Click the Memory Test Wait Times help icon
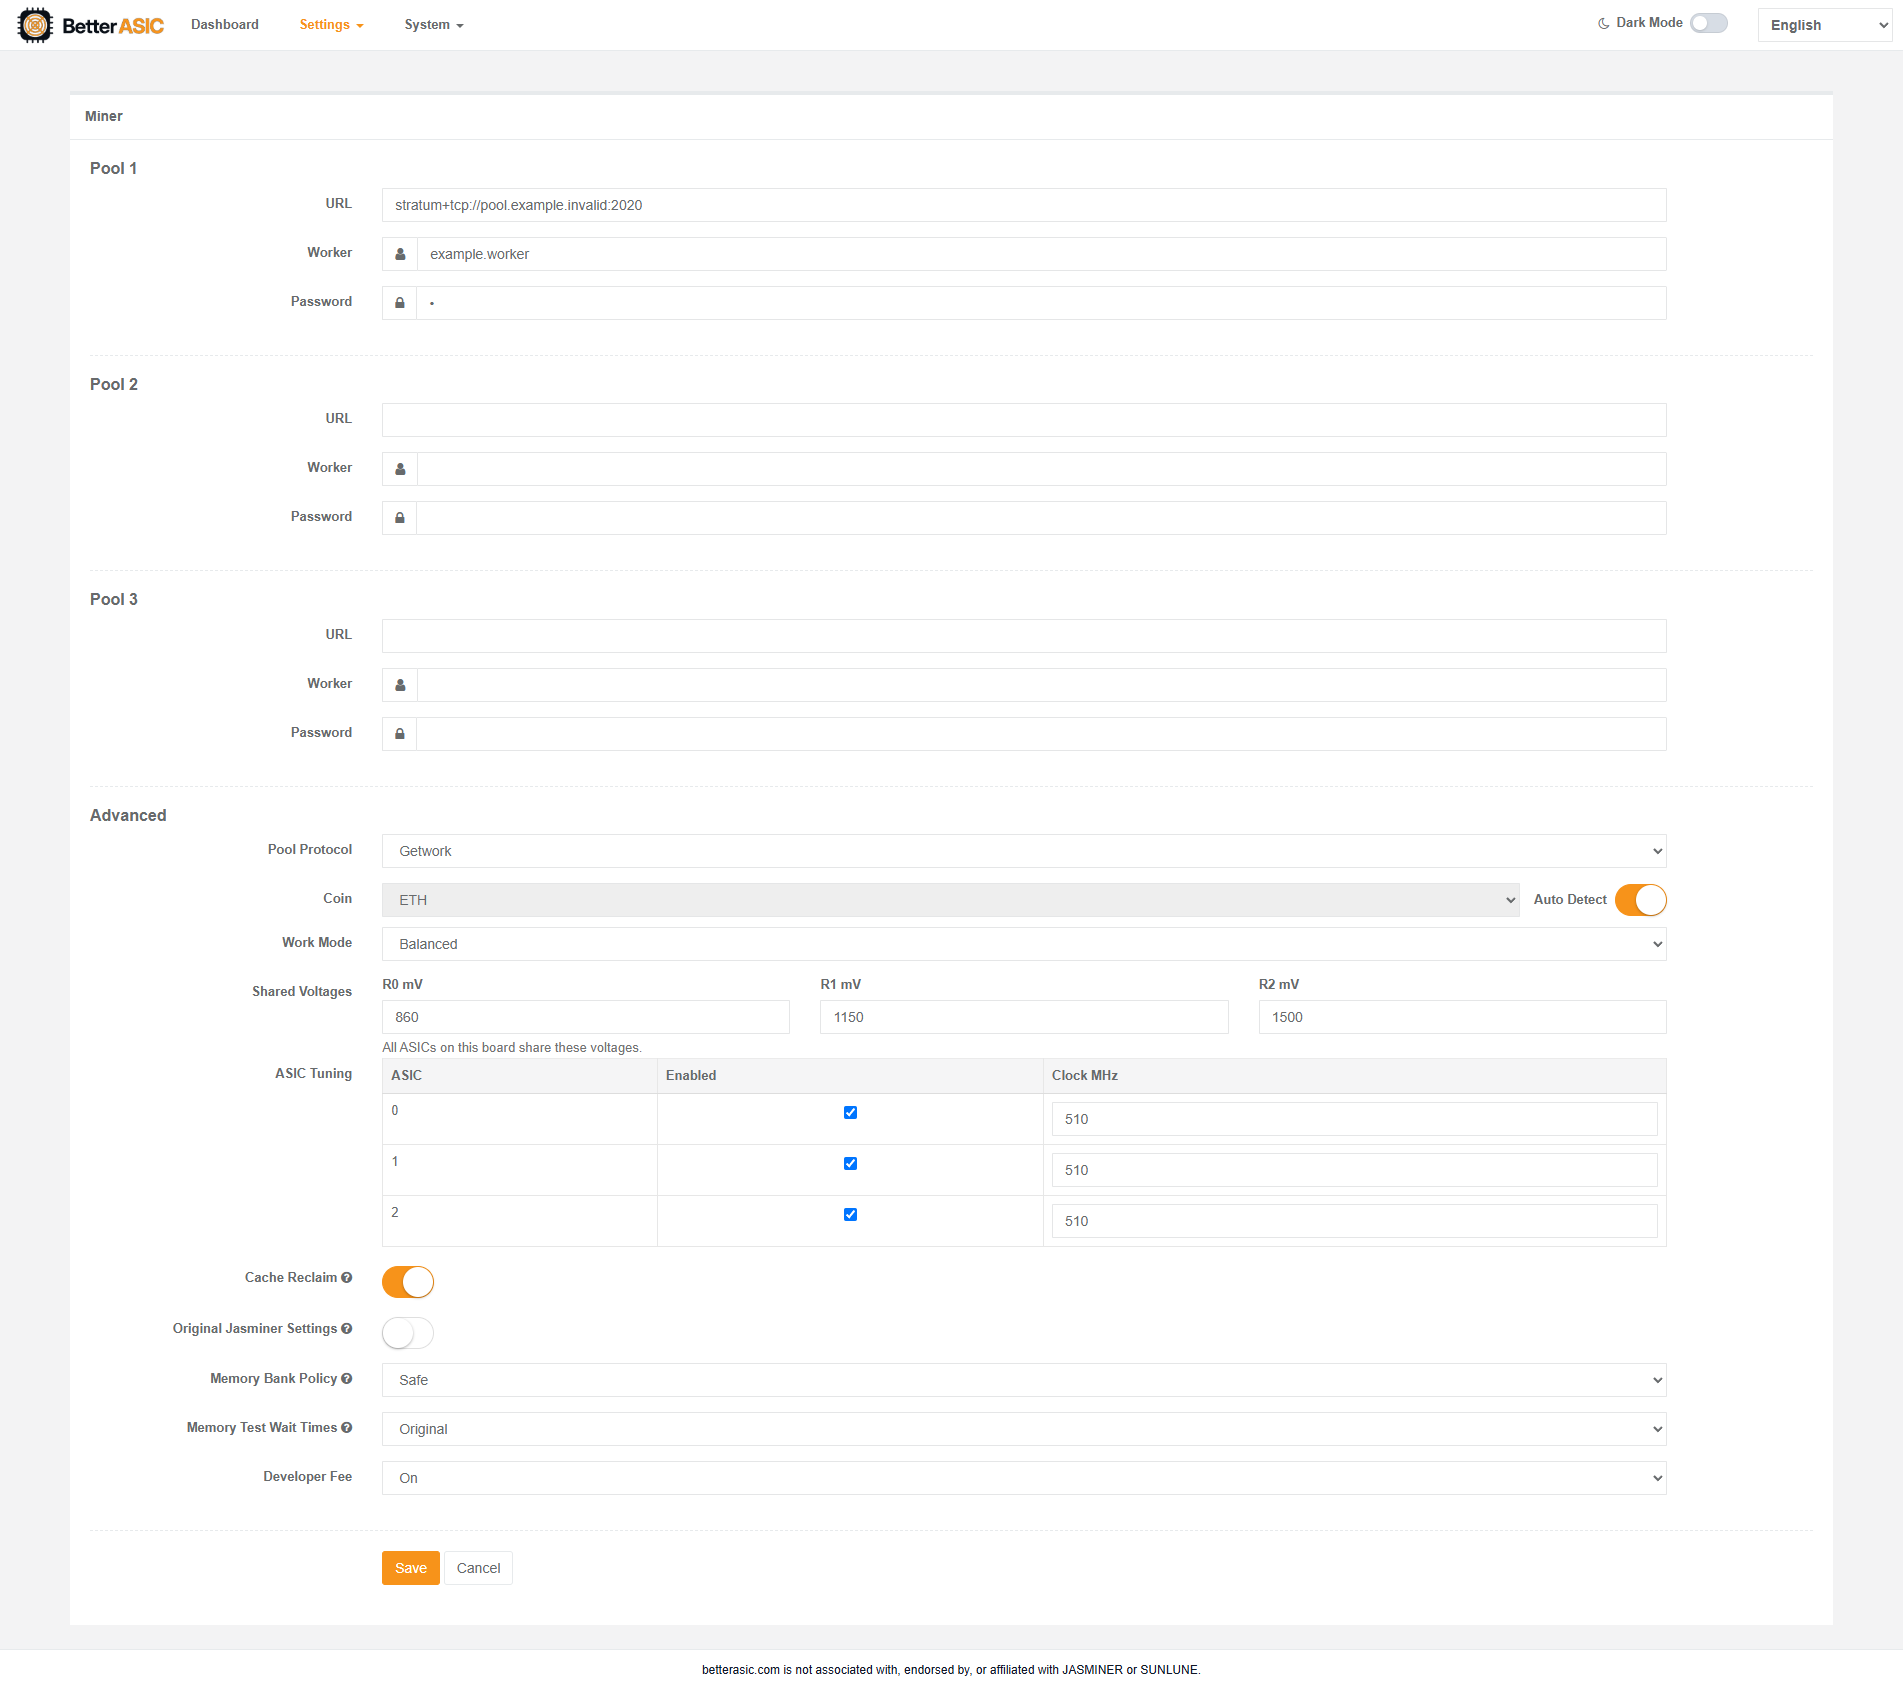1903x1690 pixels. tap(347, 1428)
